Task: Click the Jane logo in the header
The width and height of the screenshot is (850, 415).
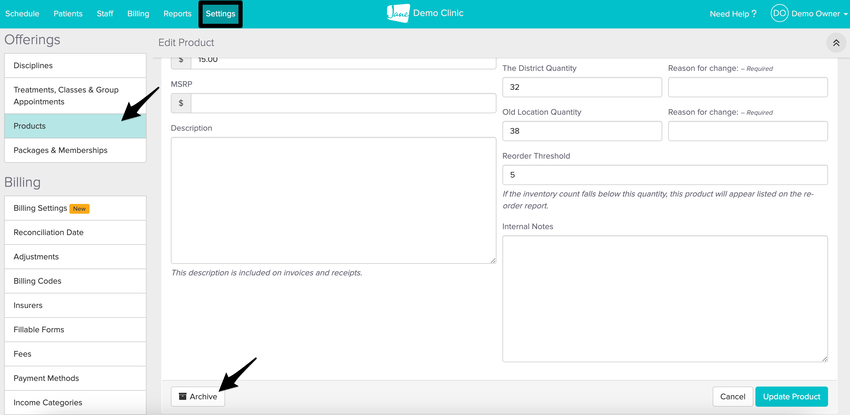Action: pyautogui.click(x=398, y=14)
